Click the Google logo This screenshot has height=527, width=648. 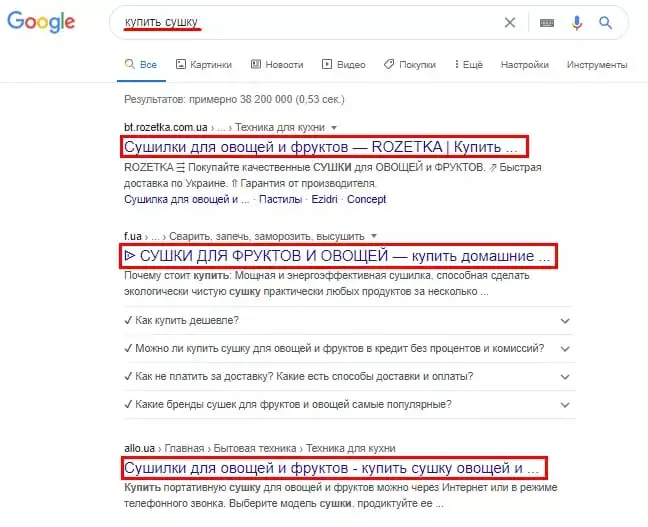(41, 22)
